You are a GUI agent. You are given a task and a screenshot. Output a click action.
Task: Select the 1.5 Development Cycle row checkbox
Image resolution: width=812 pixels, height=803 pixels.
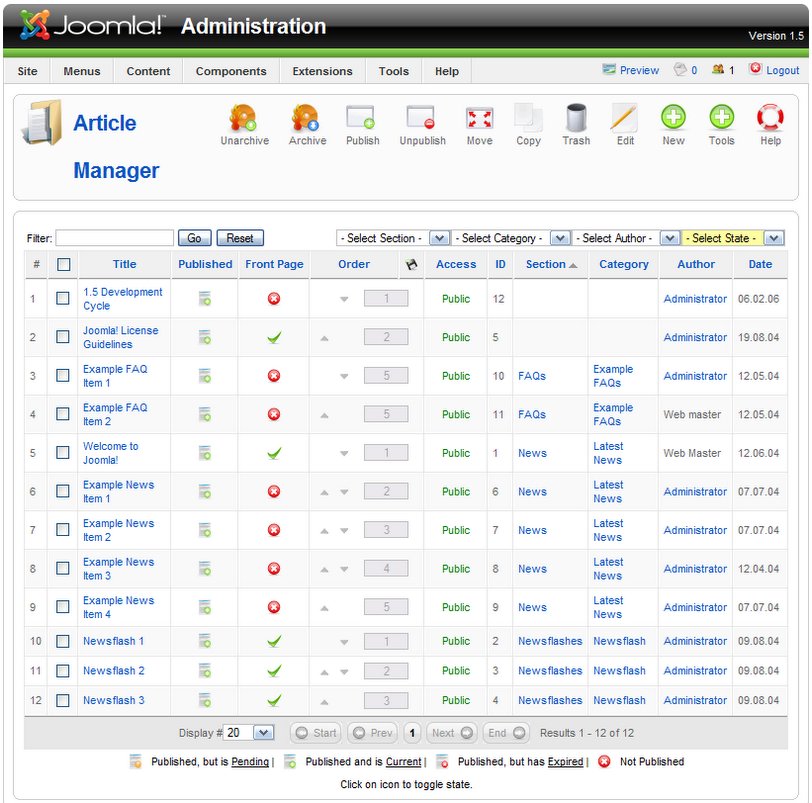click(x=63, y=298)
